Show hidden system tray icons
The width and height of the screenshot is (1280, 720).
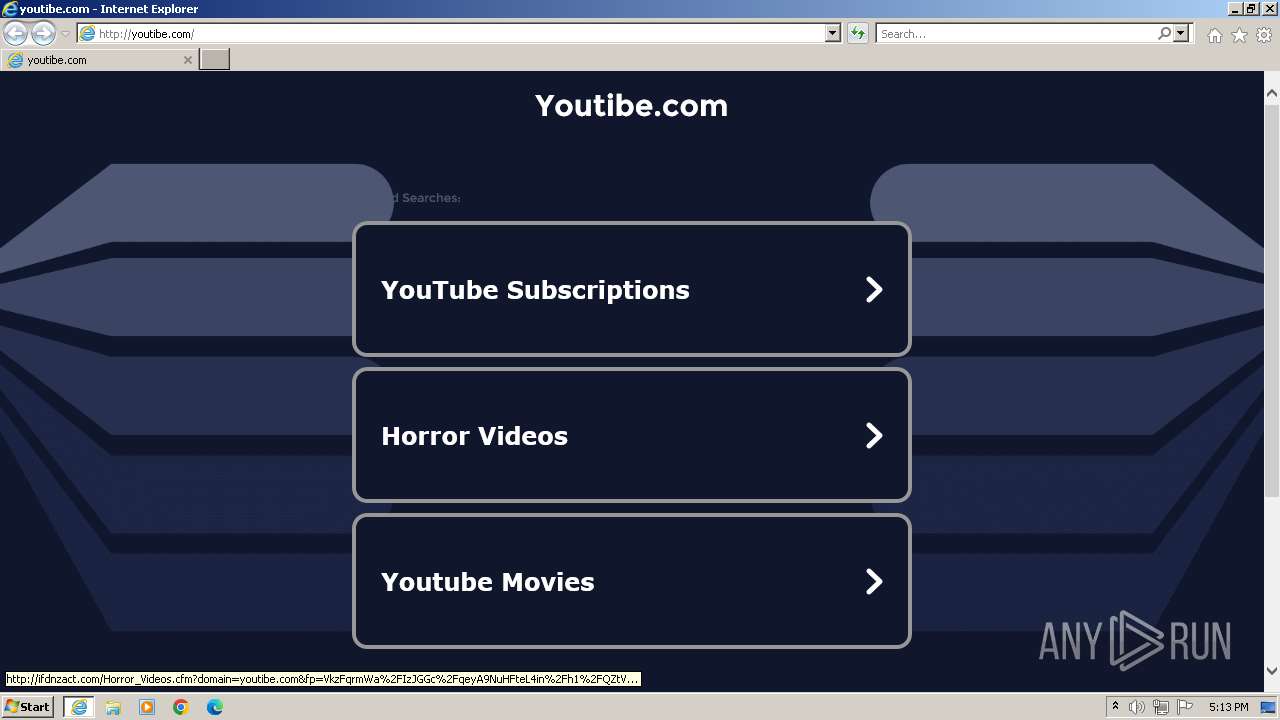tap(1115, 707)
